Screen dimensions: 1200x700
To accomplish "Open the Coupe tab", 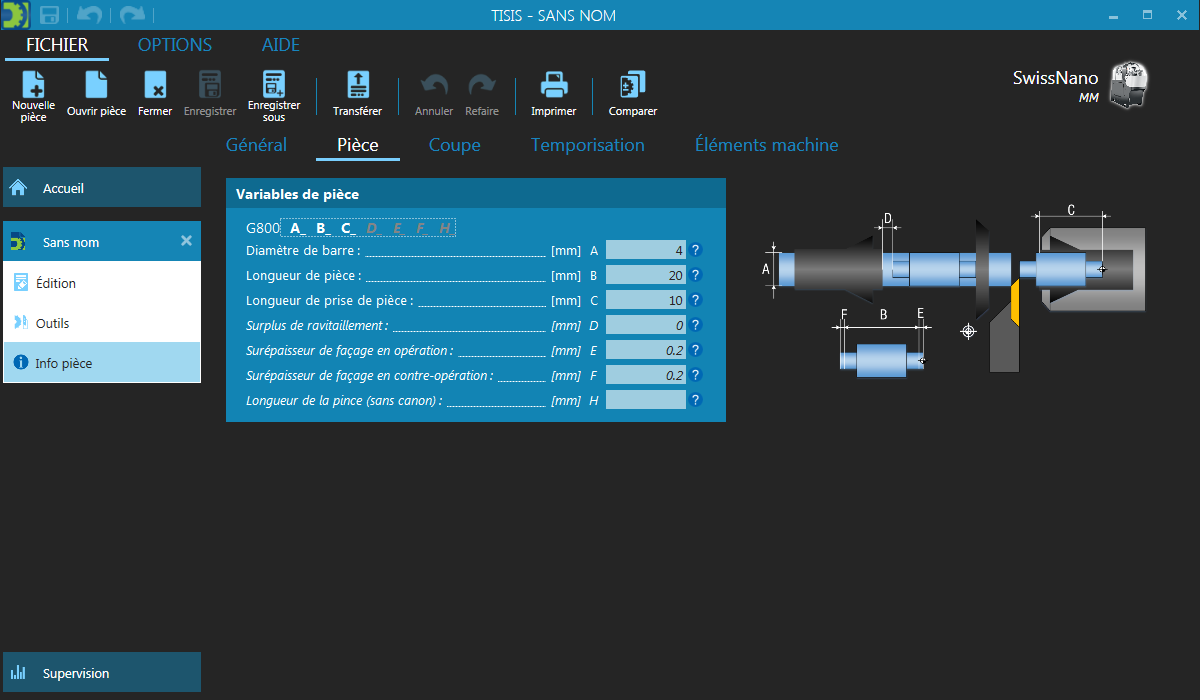I will pos(454,145).
